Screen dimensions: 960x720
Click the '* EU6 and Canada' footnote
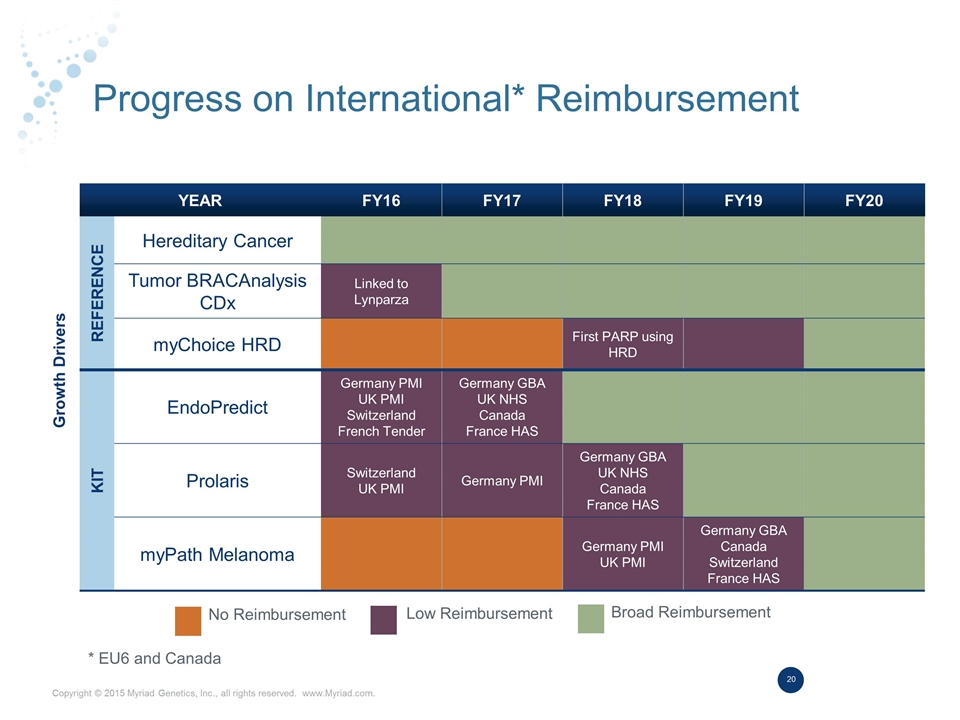[x=154, y=658]
